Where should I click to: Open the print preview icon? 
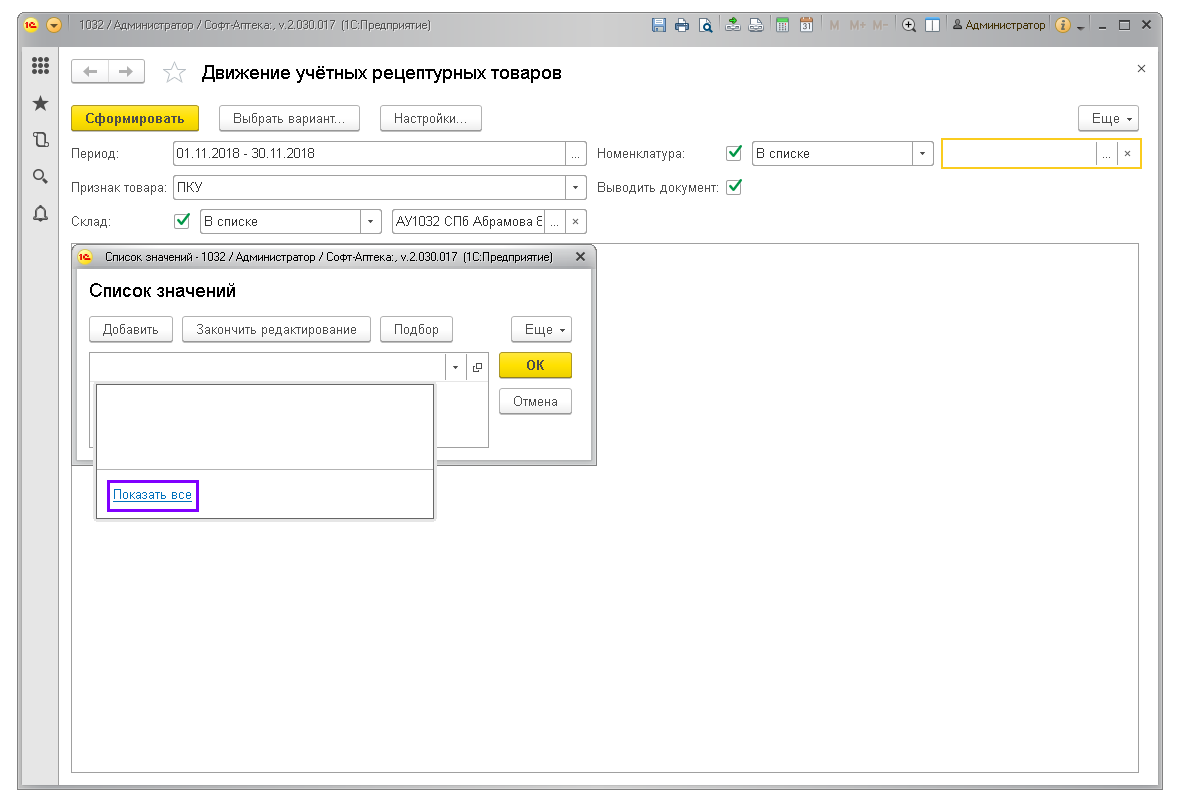(x=706, y=25)
